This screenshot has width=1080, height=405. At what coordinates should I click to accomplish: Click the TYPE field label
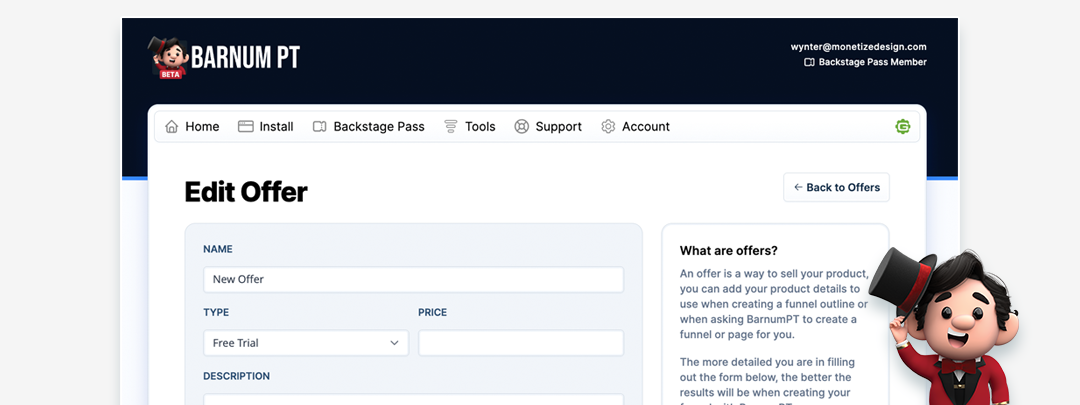click(x=216, y=313)
